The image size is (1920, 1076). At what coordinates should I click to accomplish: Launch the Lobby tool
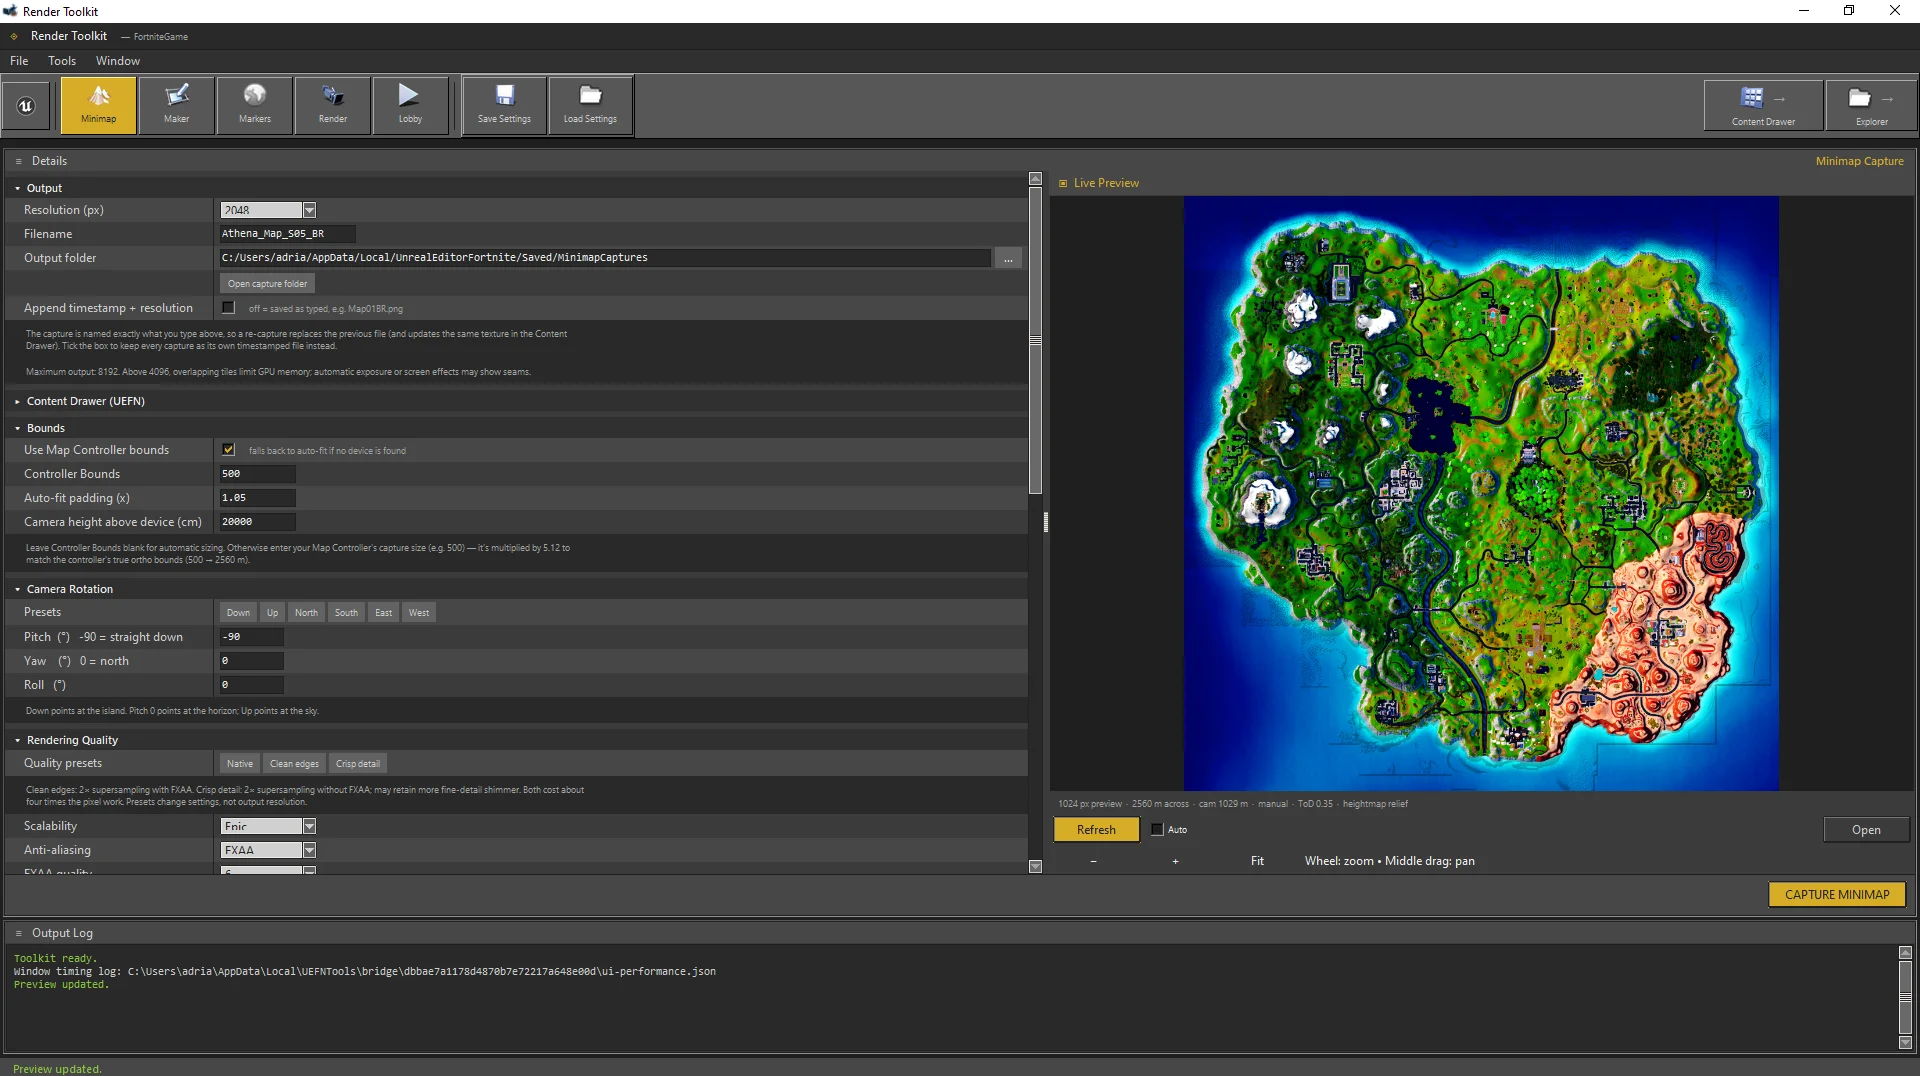410,104
